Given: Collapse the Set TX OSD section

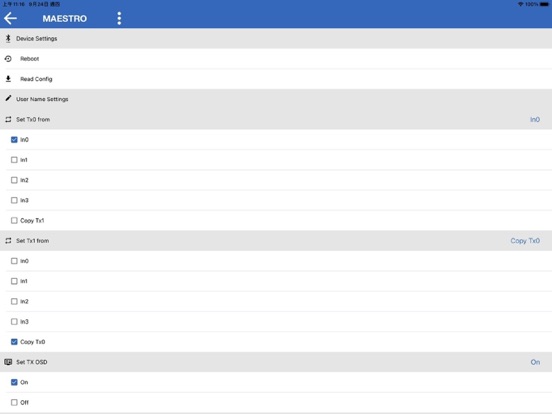Looking at the screenshot, I should (x=276, y=362).
